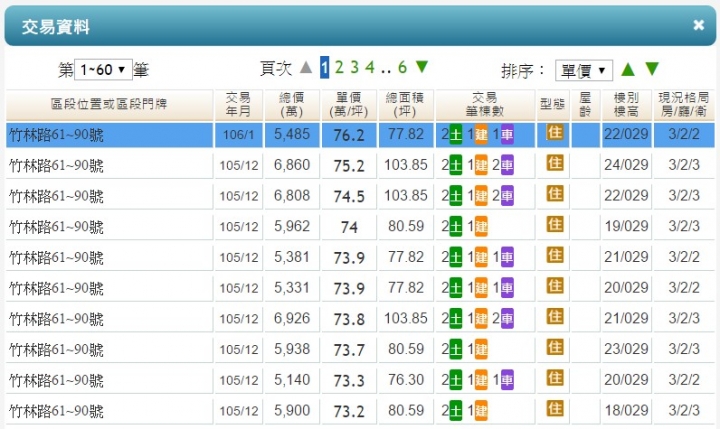Click the green 土 icon in the 5,900 row
Image resolution: width=720 pixels, height=429 pixels.
click(456, 411)
